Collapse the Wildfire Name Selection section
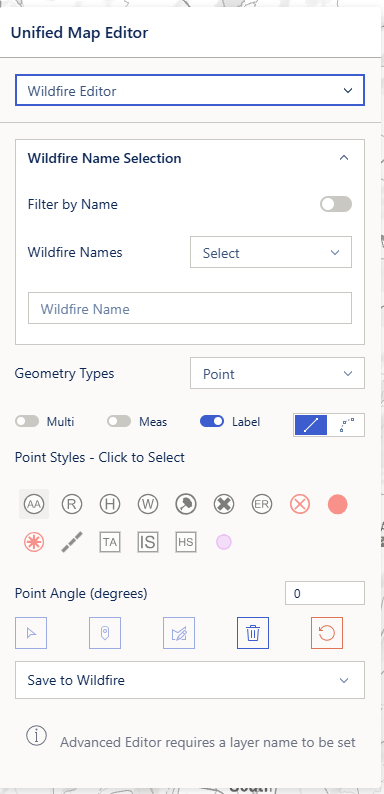 click(x=344, y=158)
